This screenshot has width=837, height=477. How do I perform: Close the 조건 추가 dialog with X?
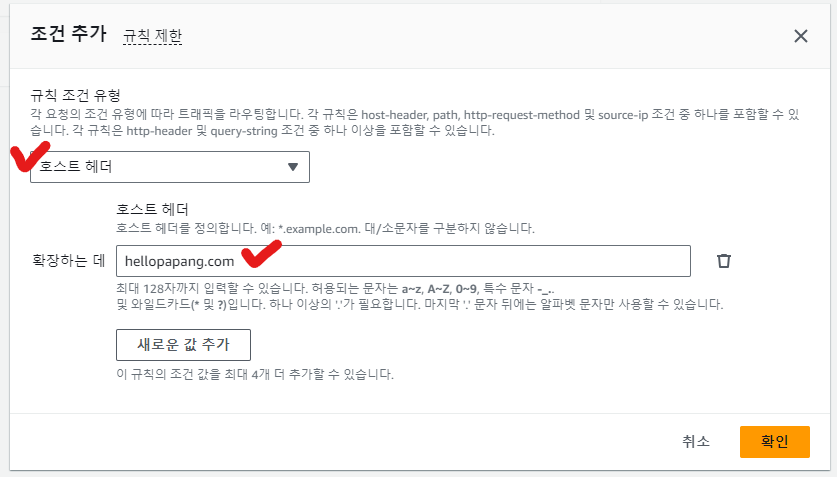point(800,36)
